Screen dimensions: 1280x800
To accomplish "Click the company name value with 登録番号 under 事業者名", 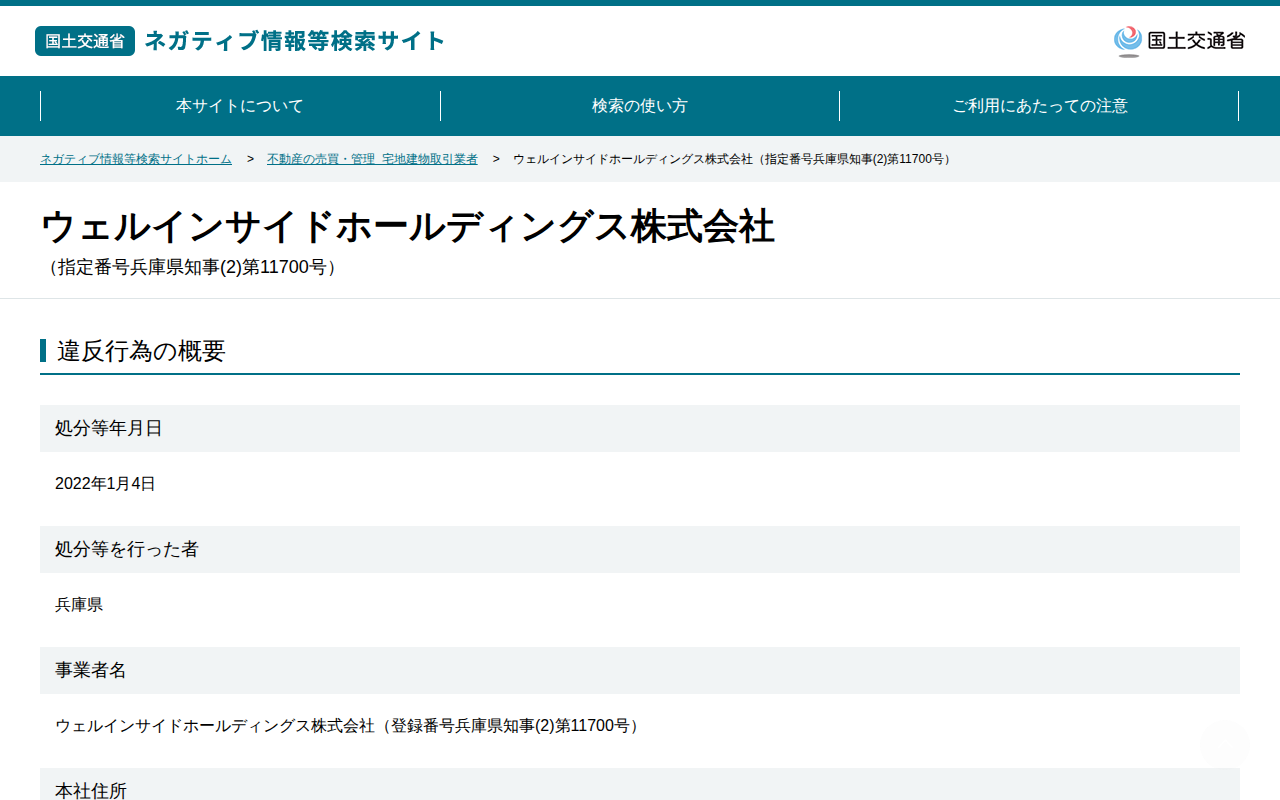I will click(x=350, y=726).
